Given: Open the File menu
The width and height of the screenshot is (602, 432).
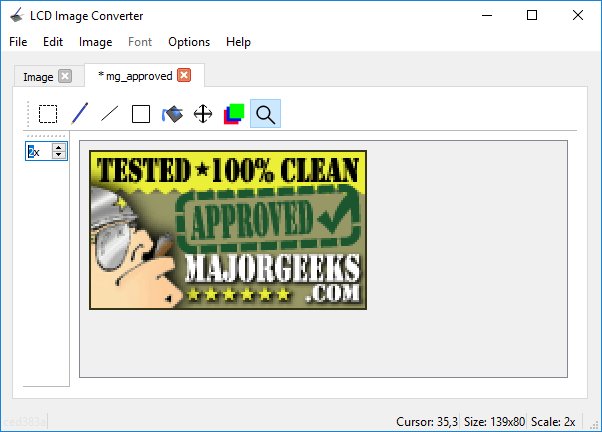Looking at the screenshot, I should [18, 42].
